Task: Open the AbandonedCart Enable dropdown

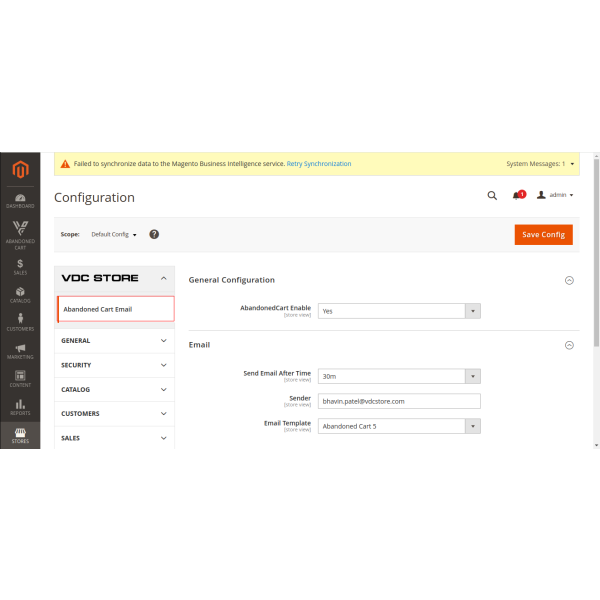Action: (399, 311)
